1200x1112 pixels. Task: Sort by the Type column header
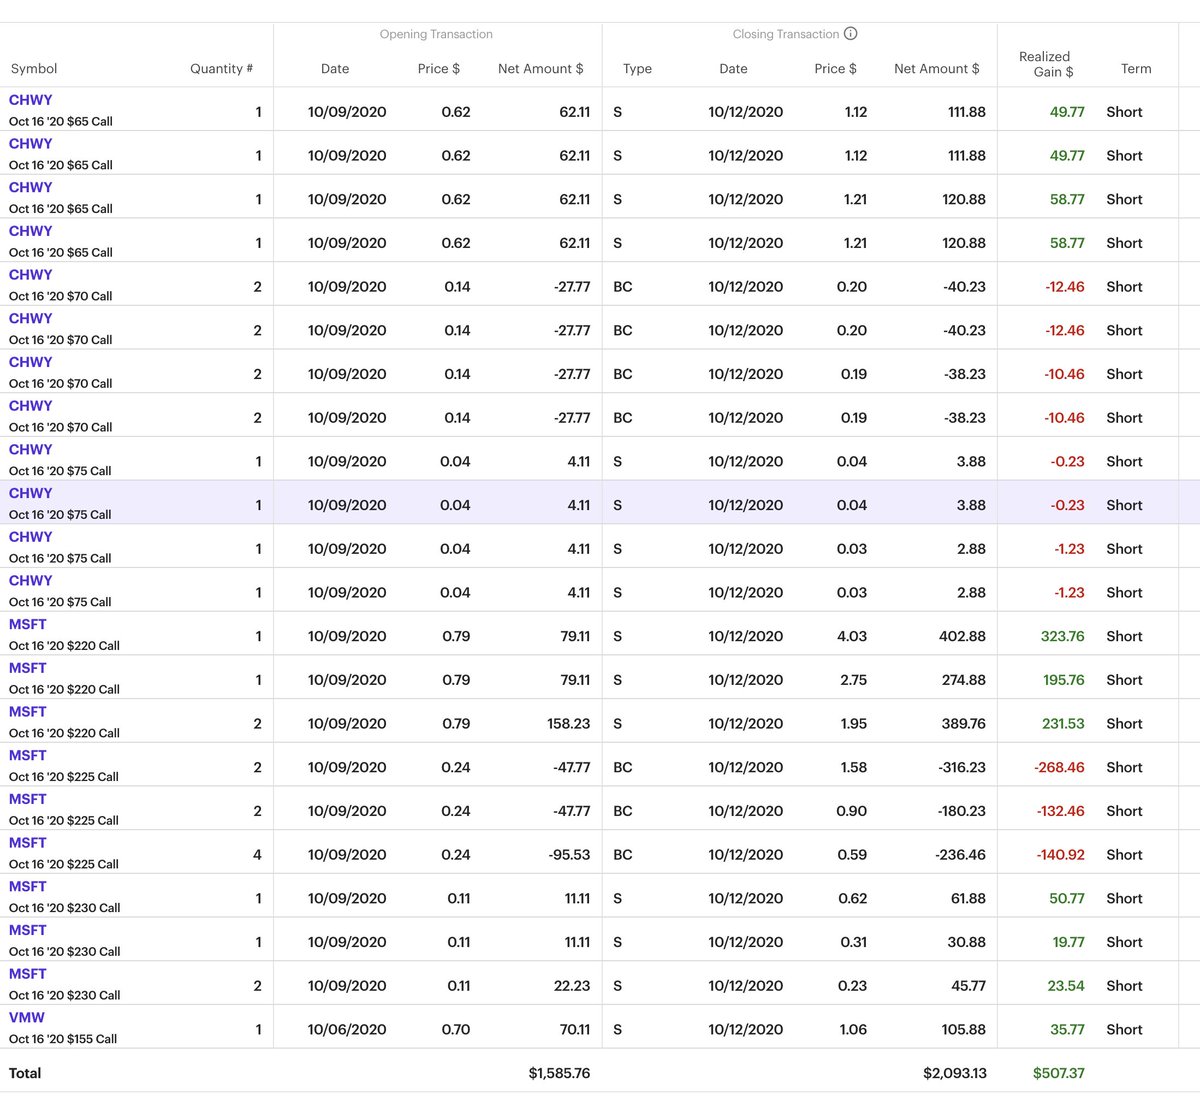(x=637, y=69)
